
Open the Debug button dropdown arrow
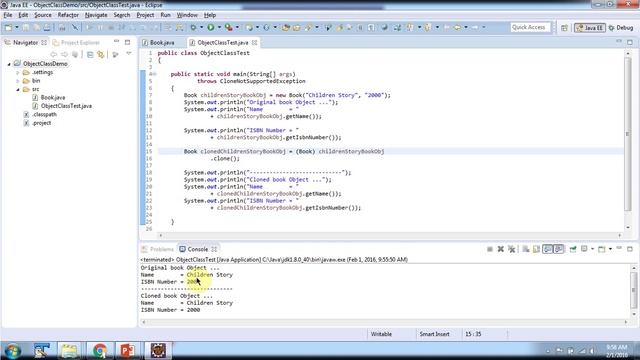[x=202, y=27]
